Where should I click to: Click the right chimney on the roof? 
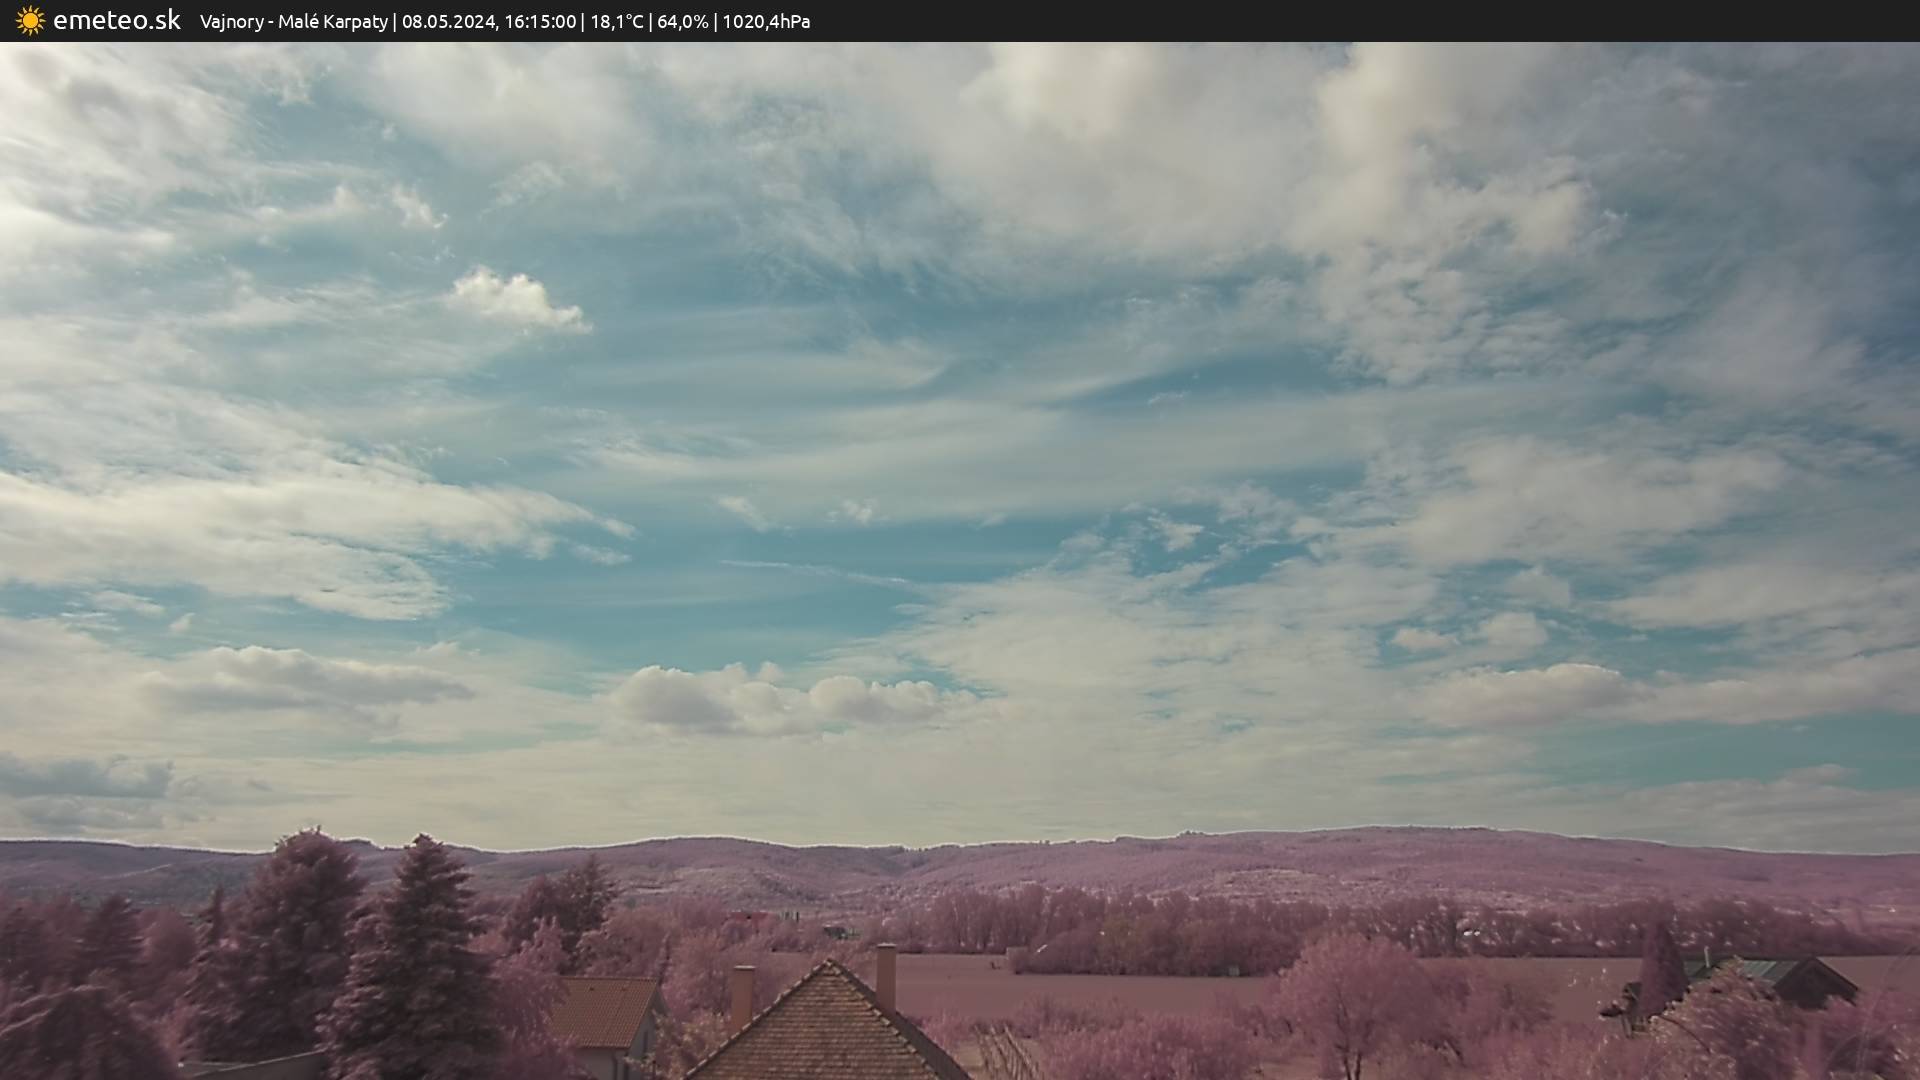886,975
